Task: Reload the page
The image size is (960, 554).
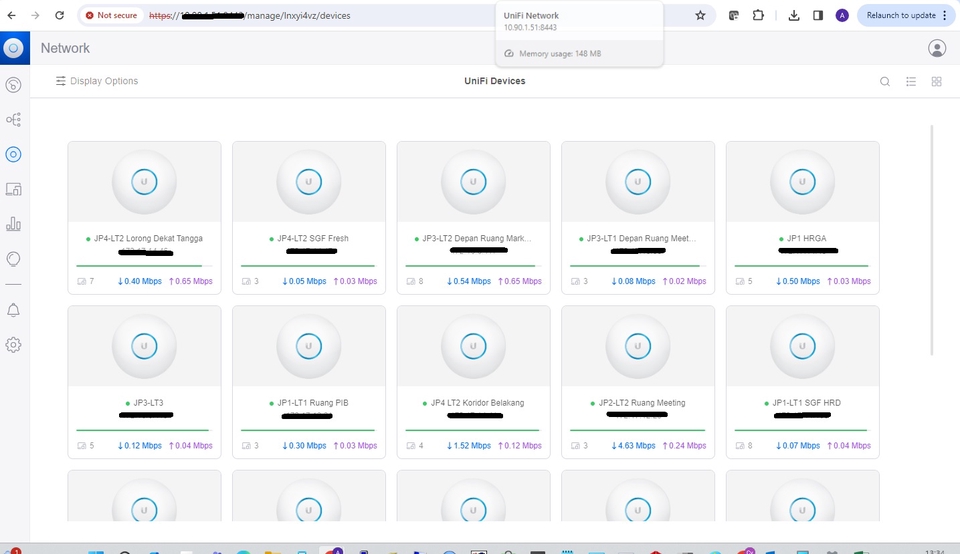Action: pos(59,15)
